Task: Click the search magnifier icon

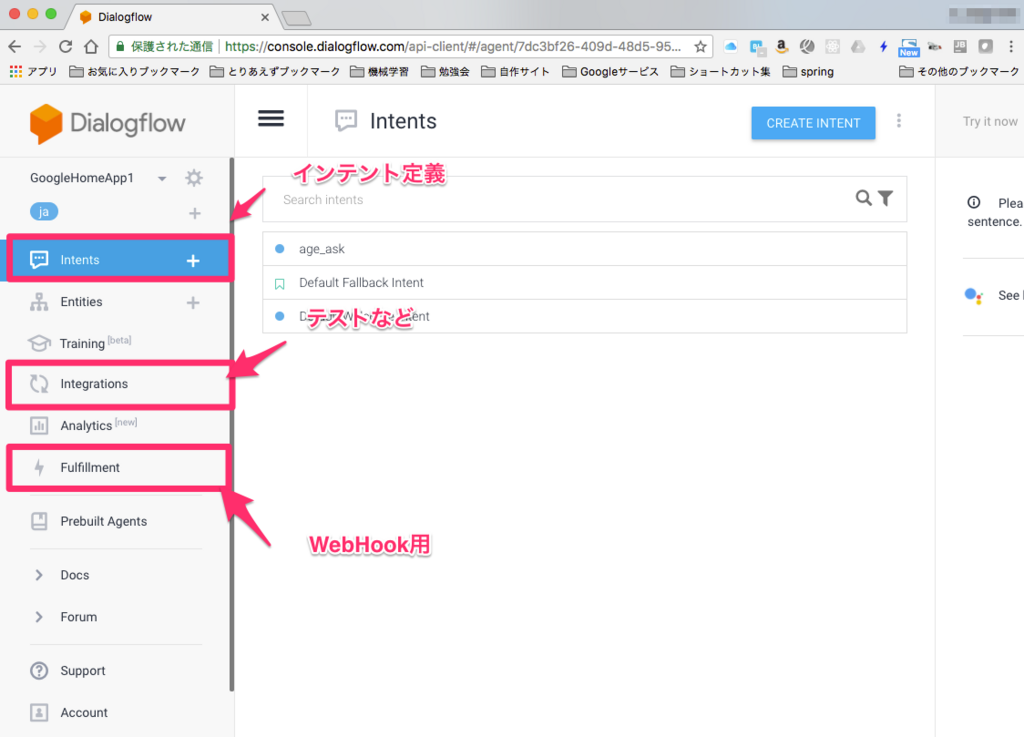Action: pyautogui.click(x=863, y=198)
